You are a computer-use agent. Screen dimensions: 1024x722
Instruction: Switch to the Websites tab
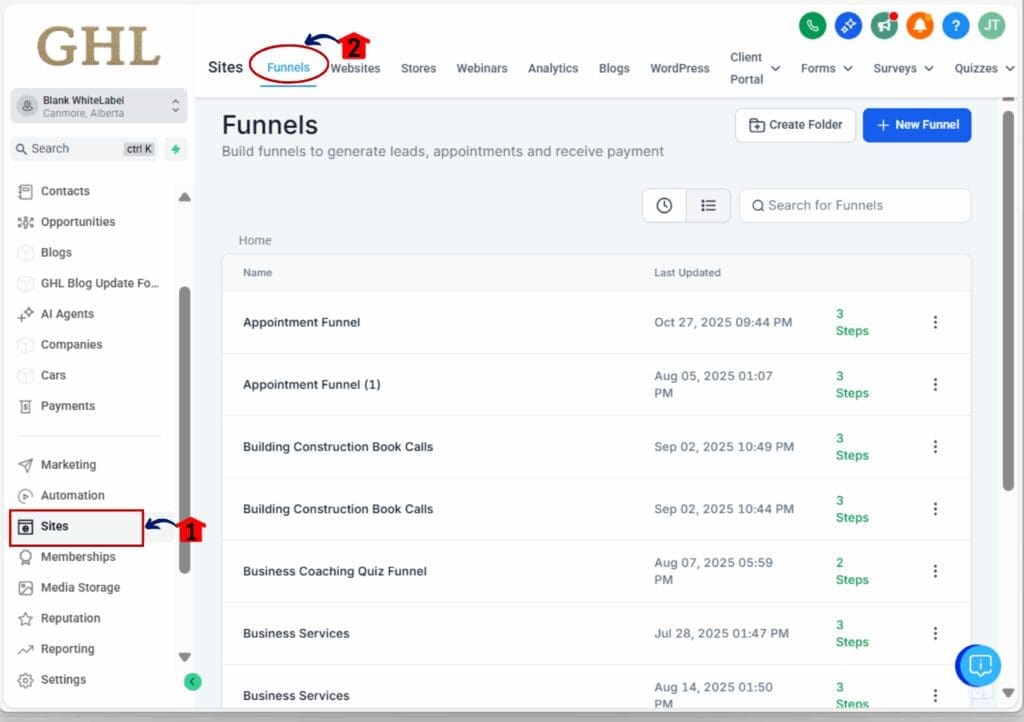click(x=356, y=68)
